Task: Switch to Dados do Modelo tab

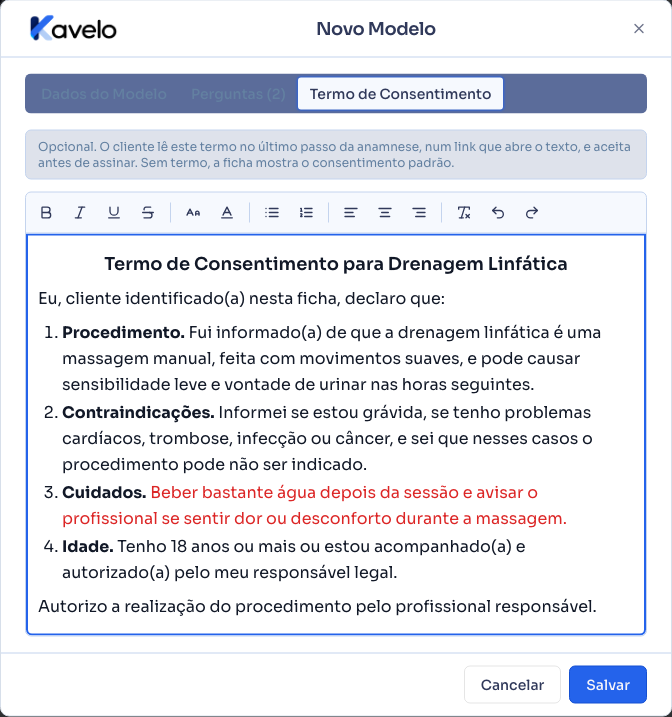Action: [x=104, y=94]
